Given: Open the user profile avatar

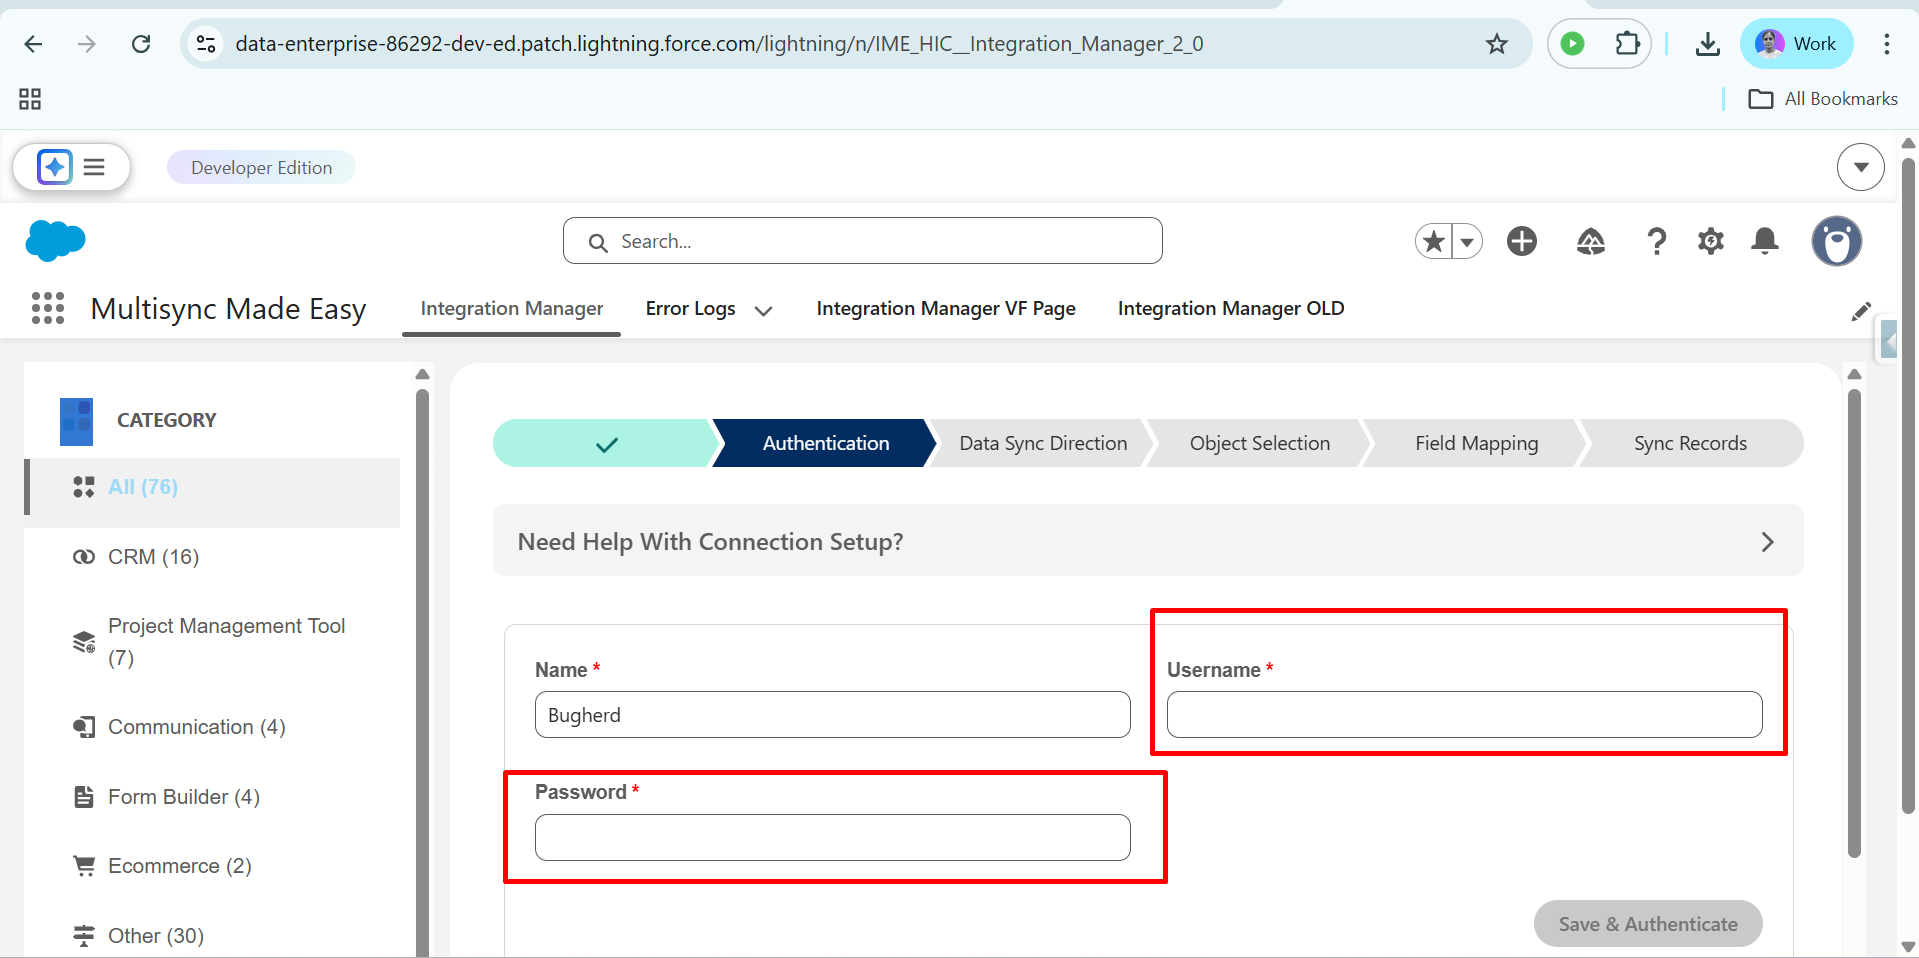Looking at the screenshot, I should [x=1837, y=241].
